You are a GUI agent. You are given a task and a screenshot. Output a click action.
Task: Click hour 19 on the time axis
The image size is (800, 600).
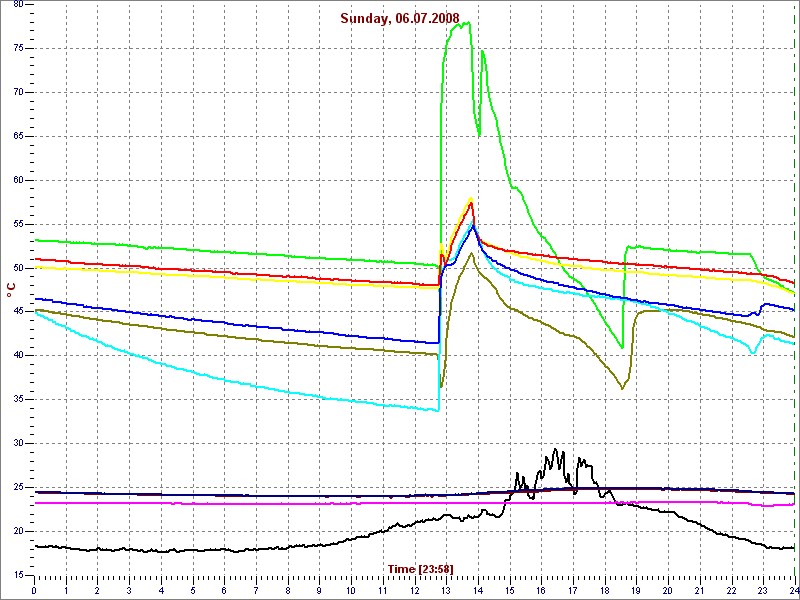[636, 590]
